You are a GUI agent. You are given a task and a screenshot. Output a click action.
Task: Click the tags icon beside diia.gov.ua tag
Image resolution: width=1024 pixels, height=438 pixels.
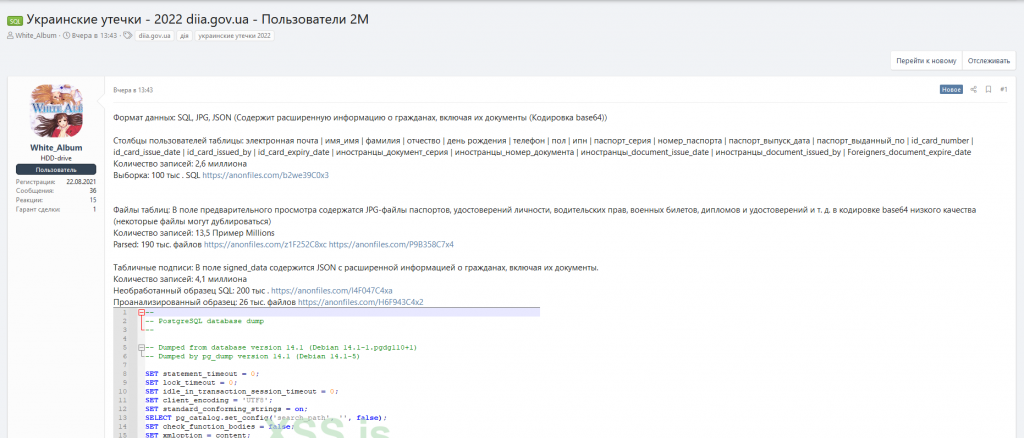click(x=127, y=35)
